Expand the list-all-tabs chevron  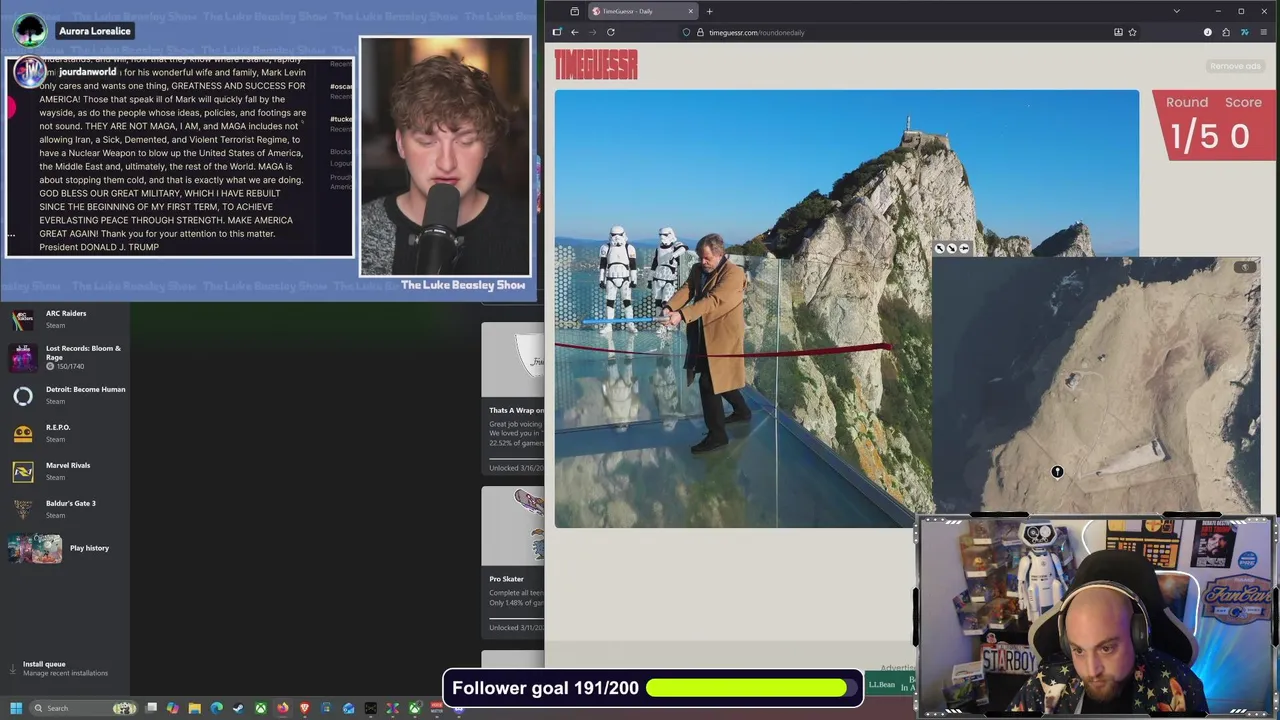pyautogui.click(x=1176, y=11)
